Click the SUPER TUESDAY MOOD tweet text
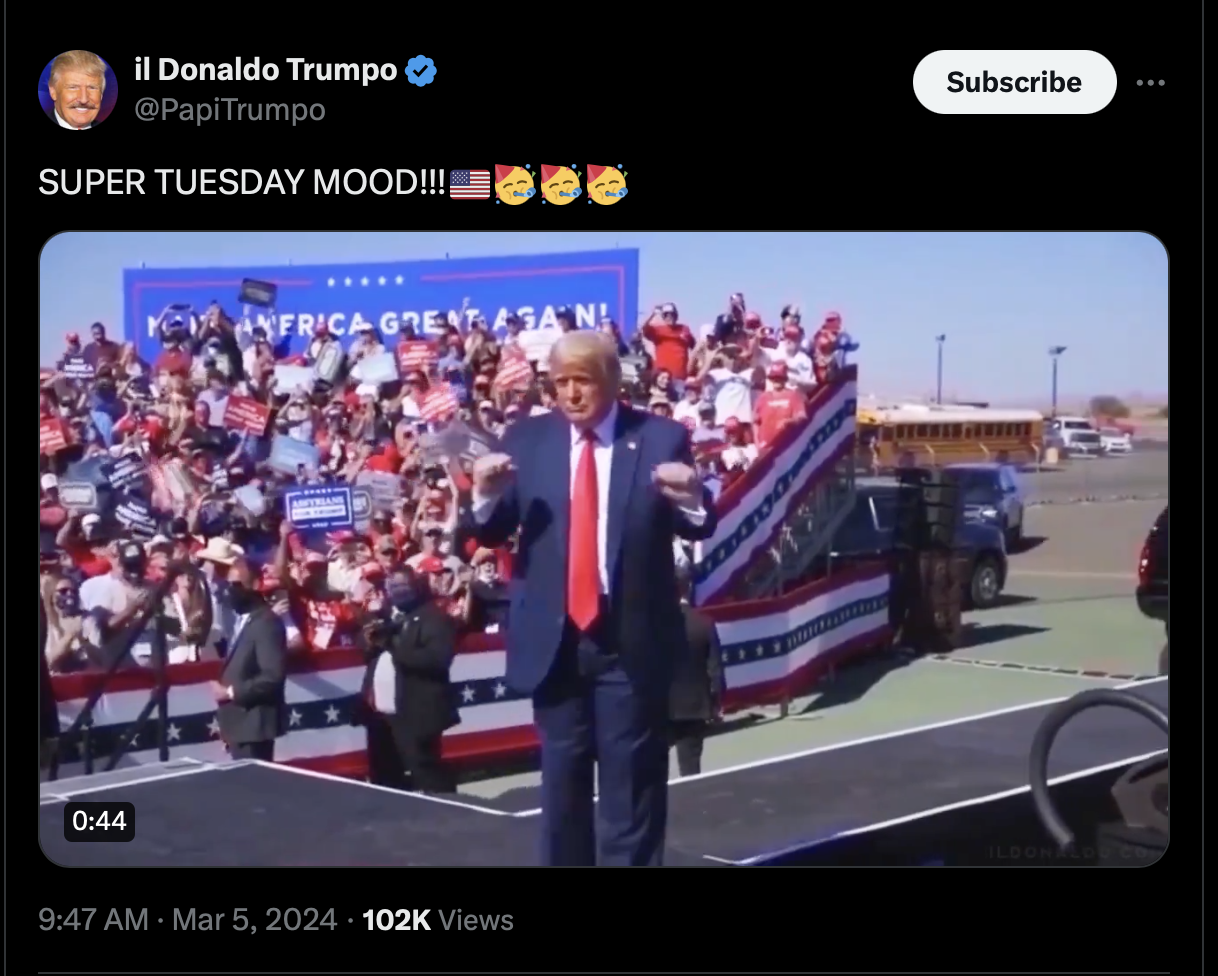 [x=242, y=183]
